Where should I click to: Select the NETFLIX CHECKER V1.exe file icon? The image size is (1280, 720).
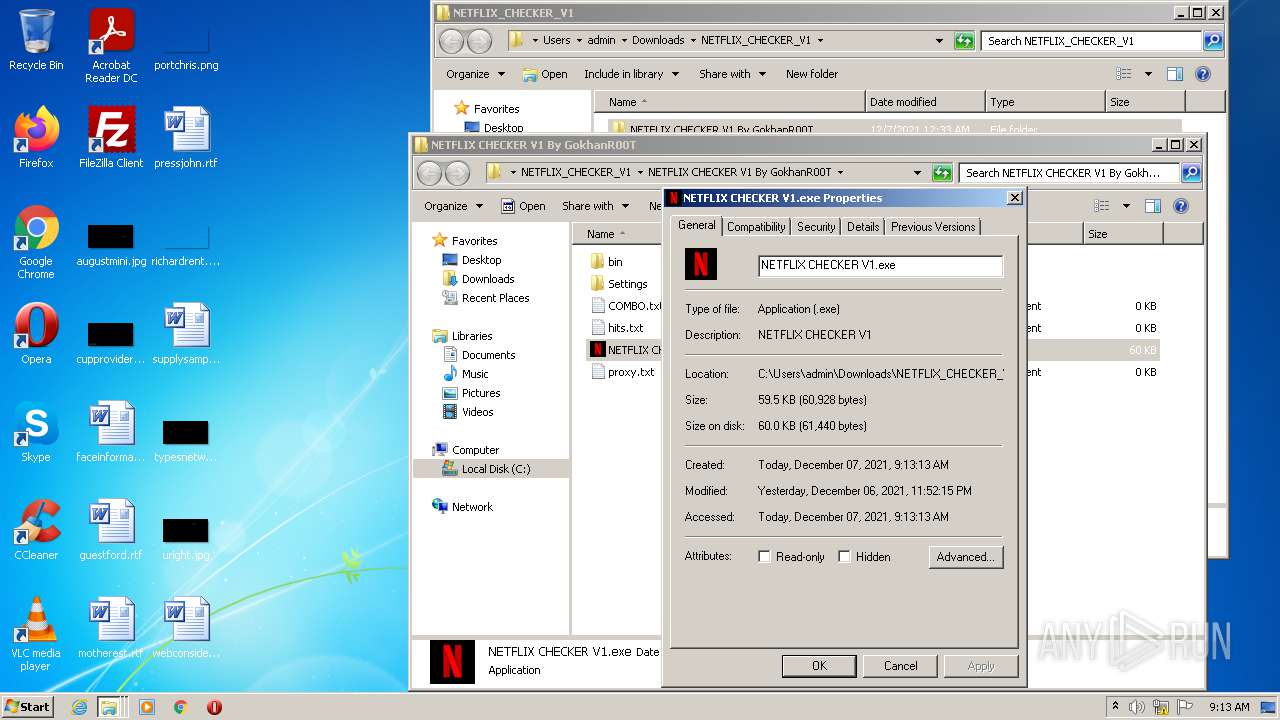pyautogui.click(x=598, y=350)
